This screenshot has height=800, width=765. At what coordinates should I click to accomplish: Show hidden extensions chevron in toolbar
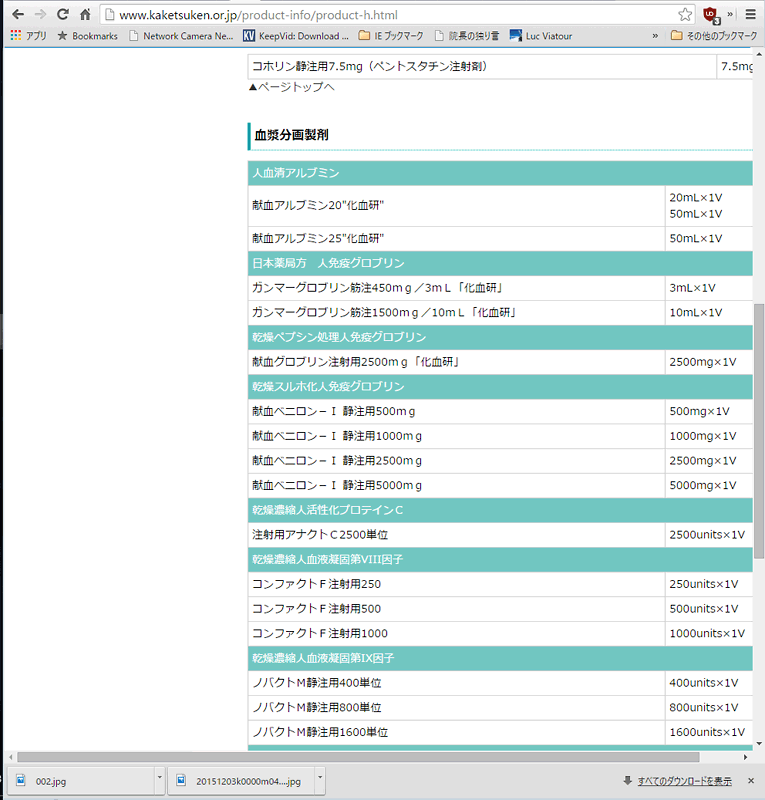tap(730, 14)
